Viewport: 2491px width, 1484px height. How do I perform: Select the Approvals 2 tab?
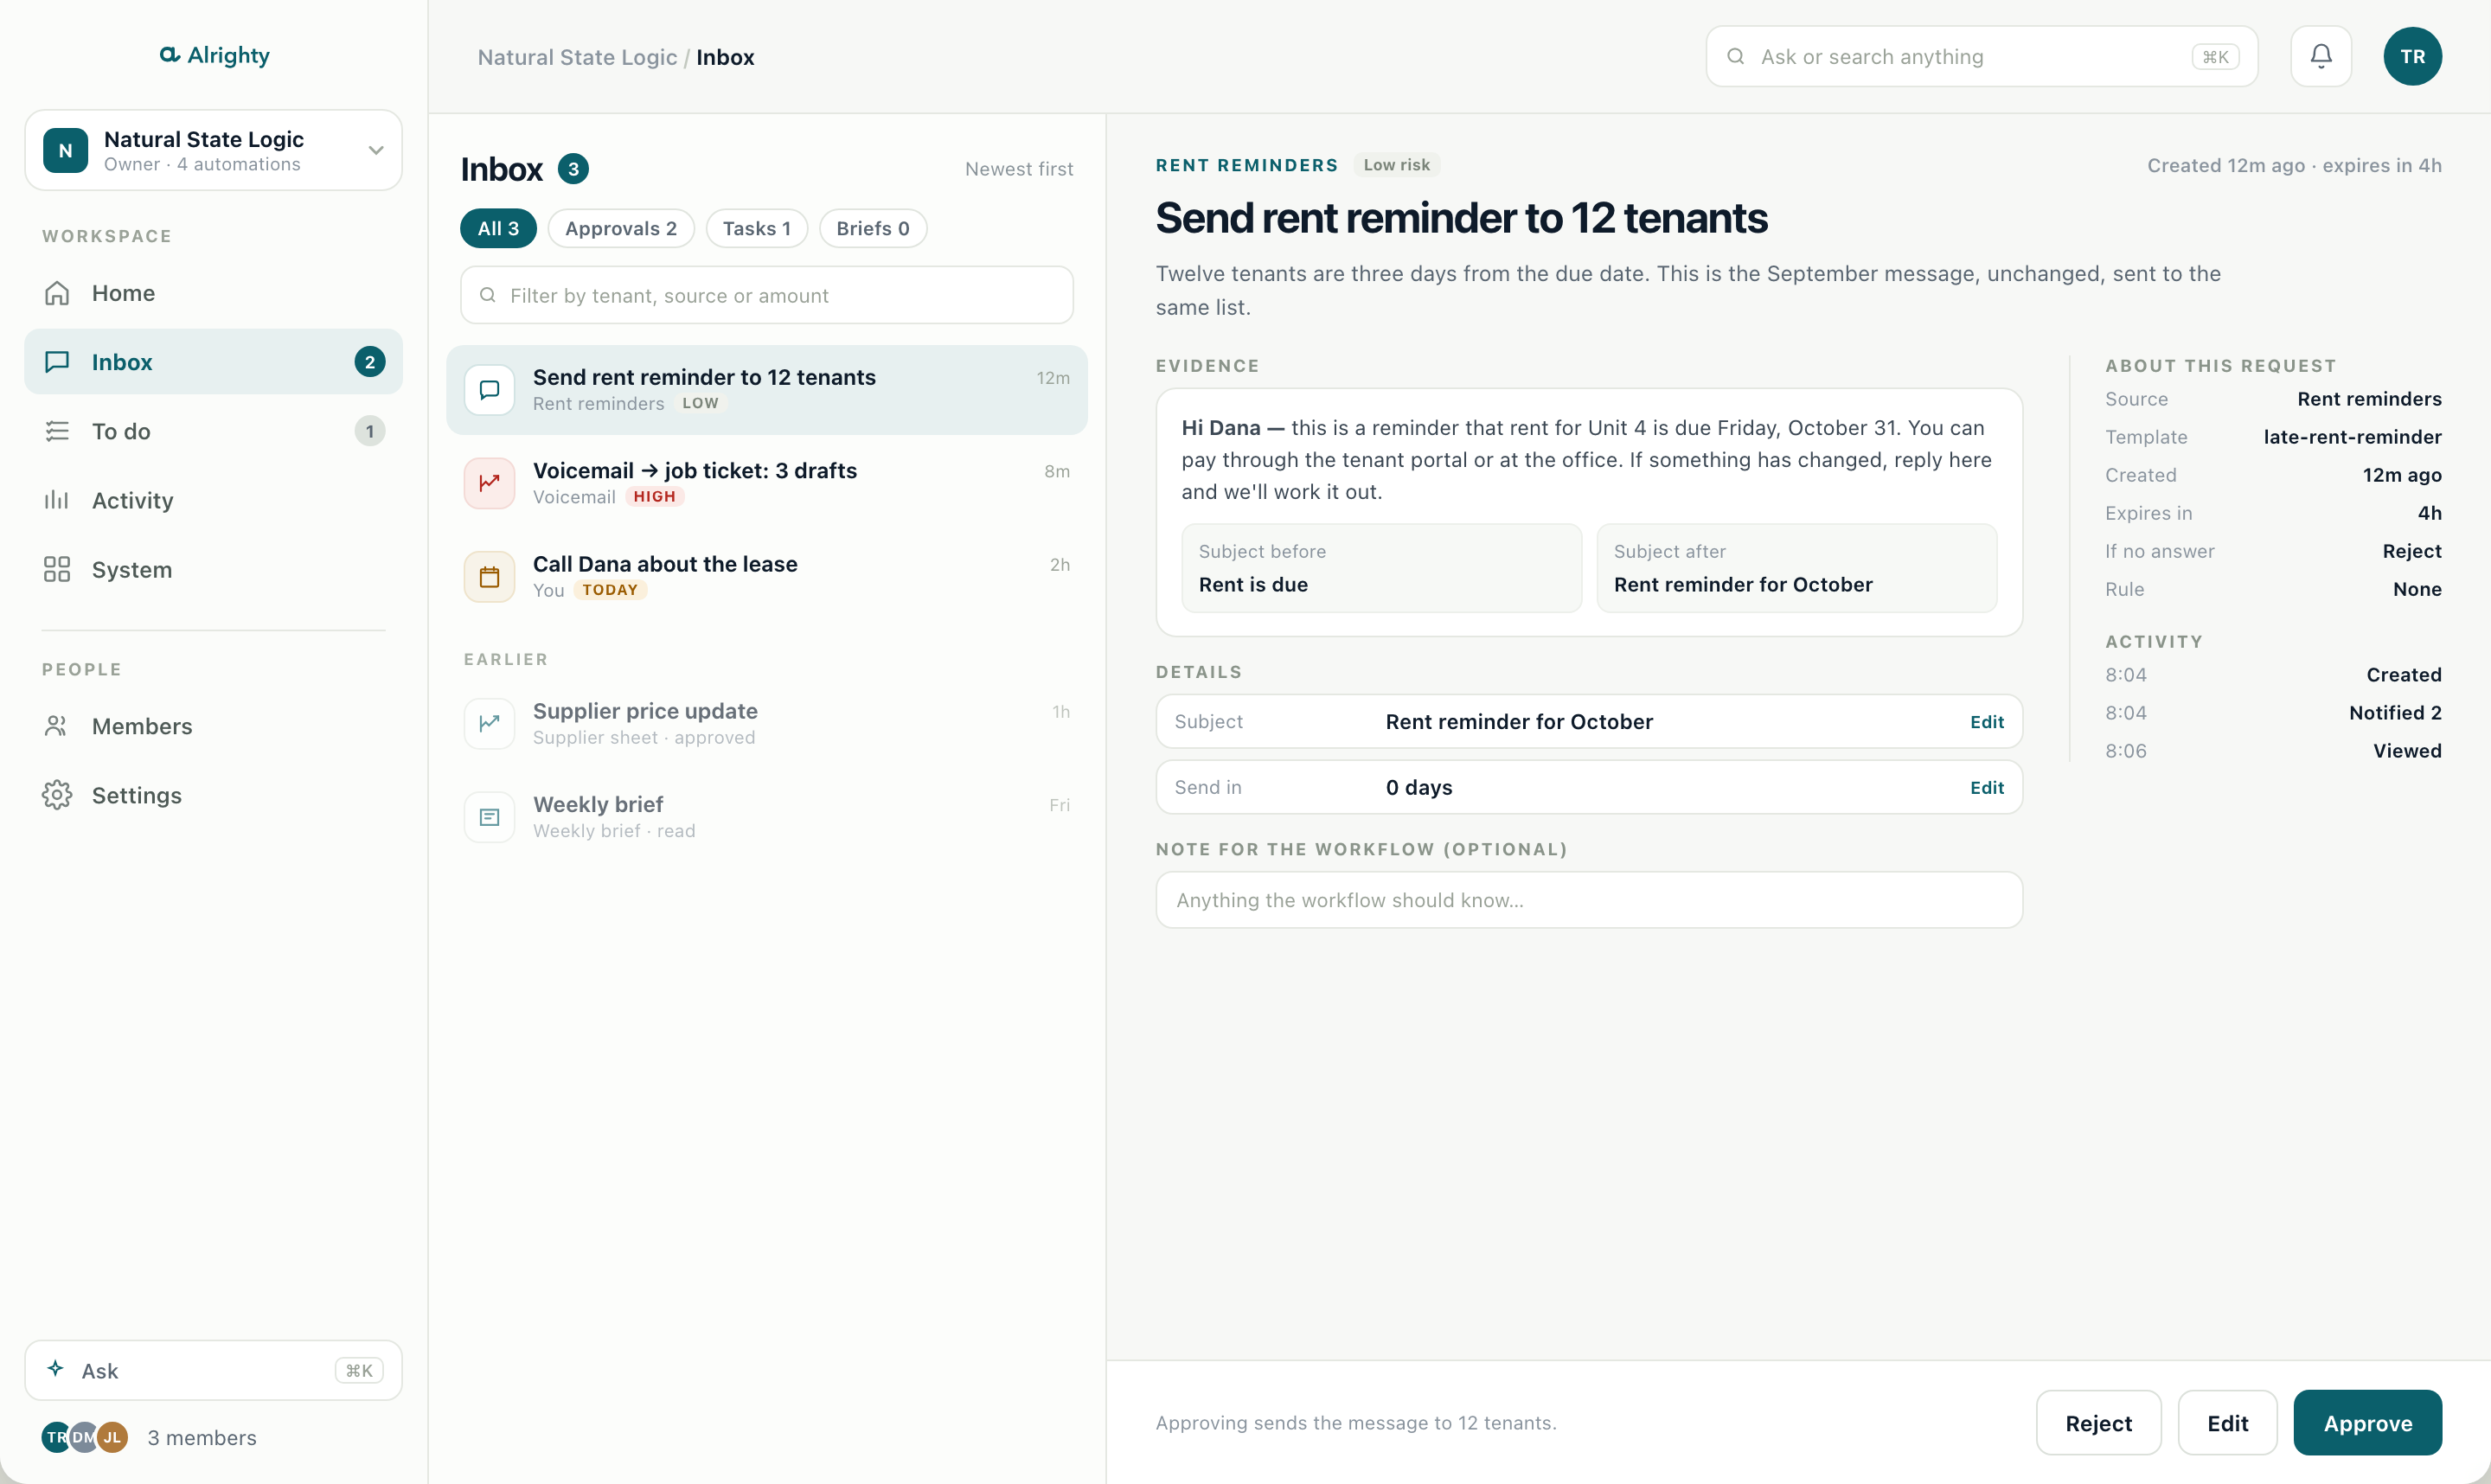click(x=621, y=228)
